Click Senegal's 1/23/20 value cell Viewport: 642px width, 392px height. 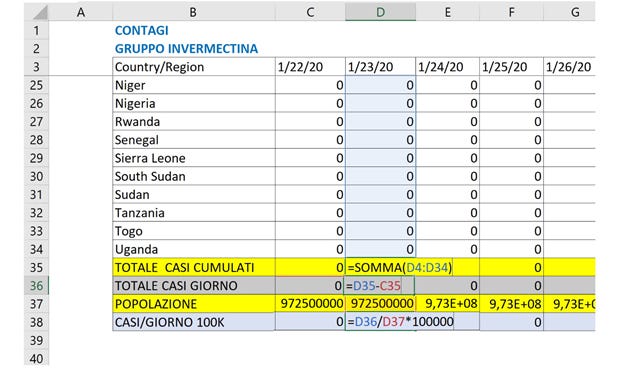point(380,140)
